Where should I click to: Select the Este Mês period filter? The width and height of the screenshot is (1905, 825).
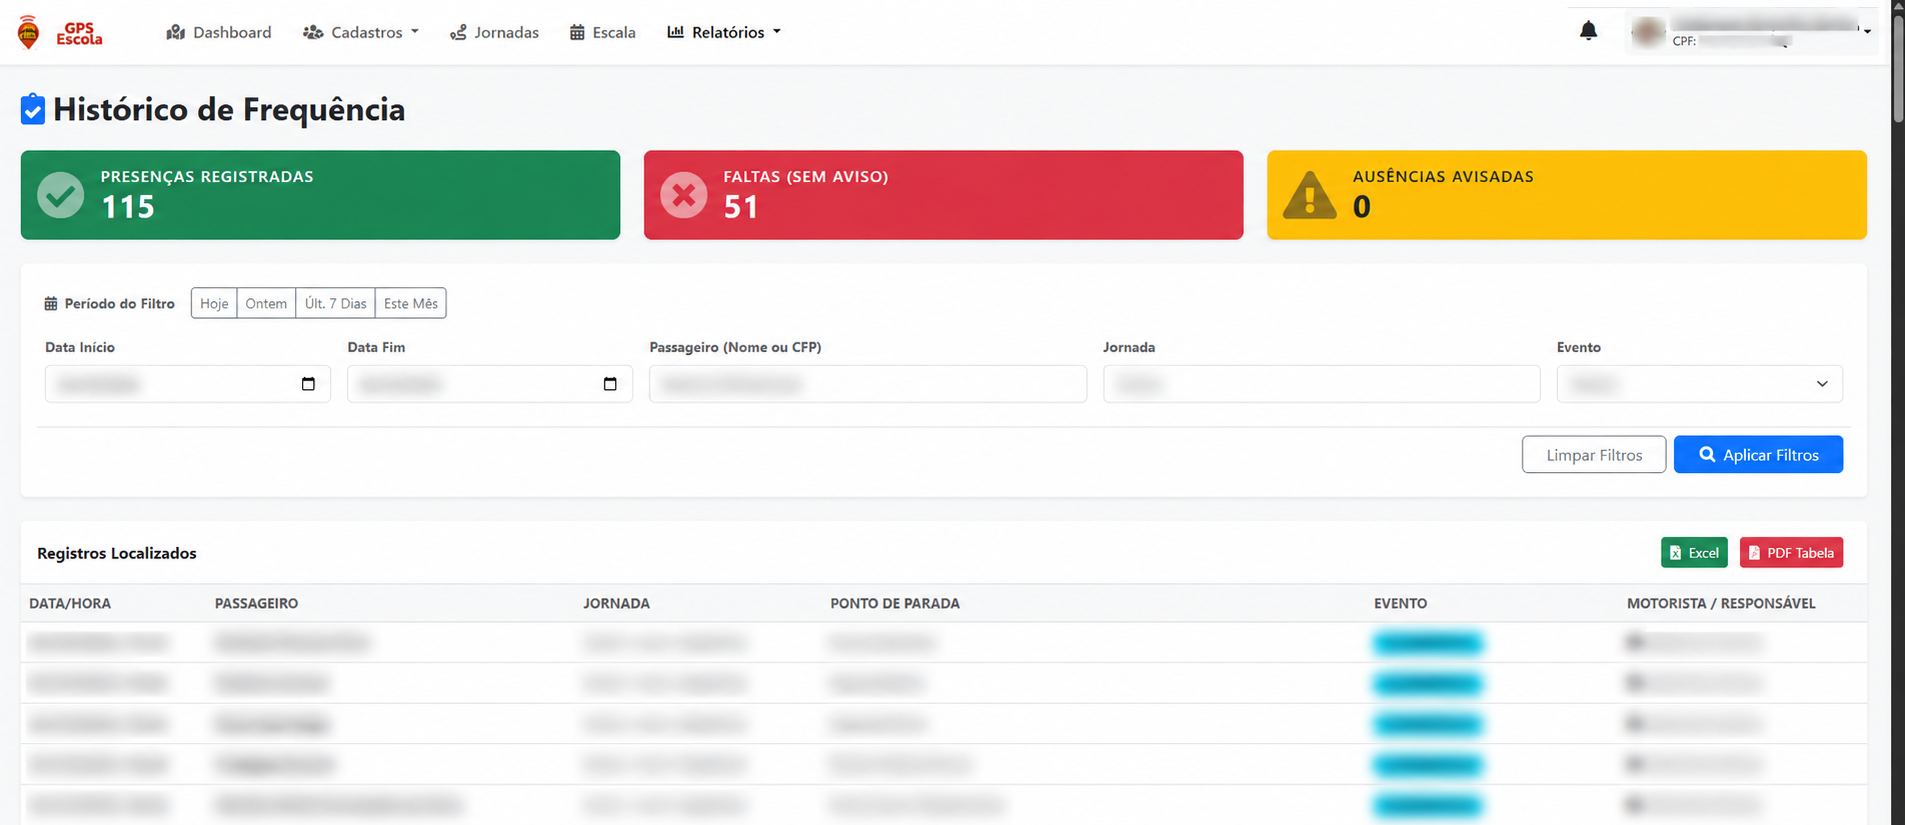(x=411, y=303)
